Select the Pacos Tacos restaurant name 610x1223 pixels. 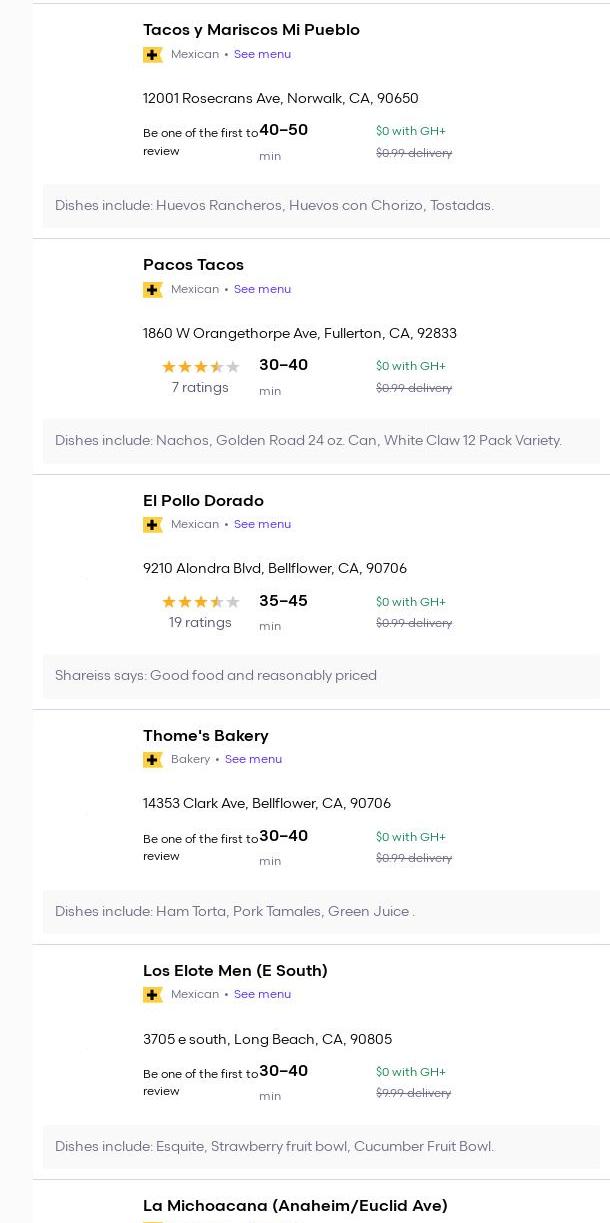click(x=193, y=265)
